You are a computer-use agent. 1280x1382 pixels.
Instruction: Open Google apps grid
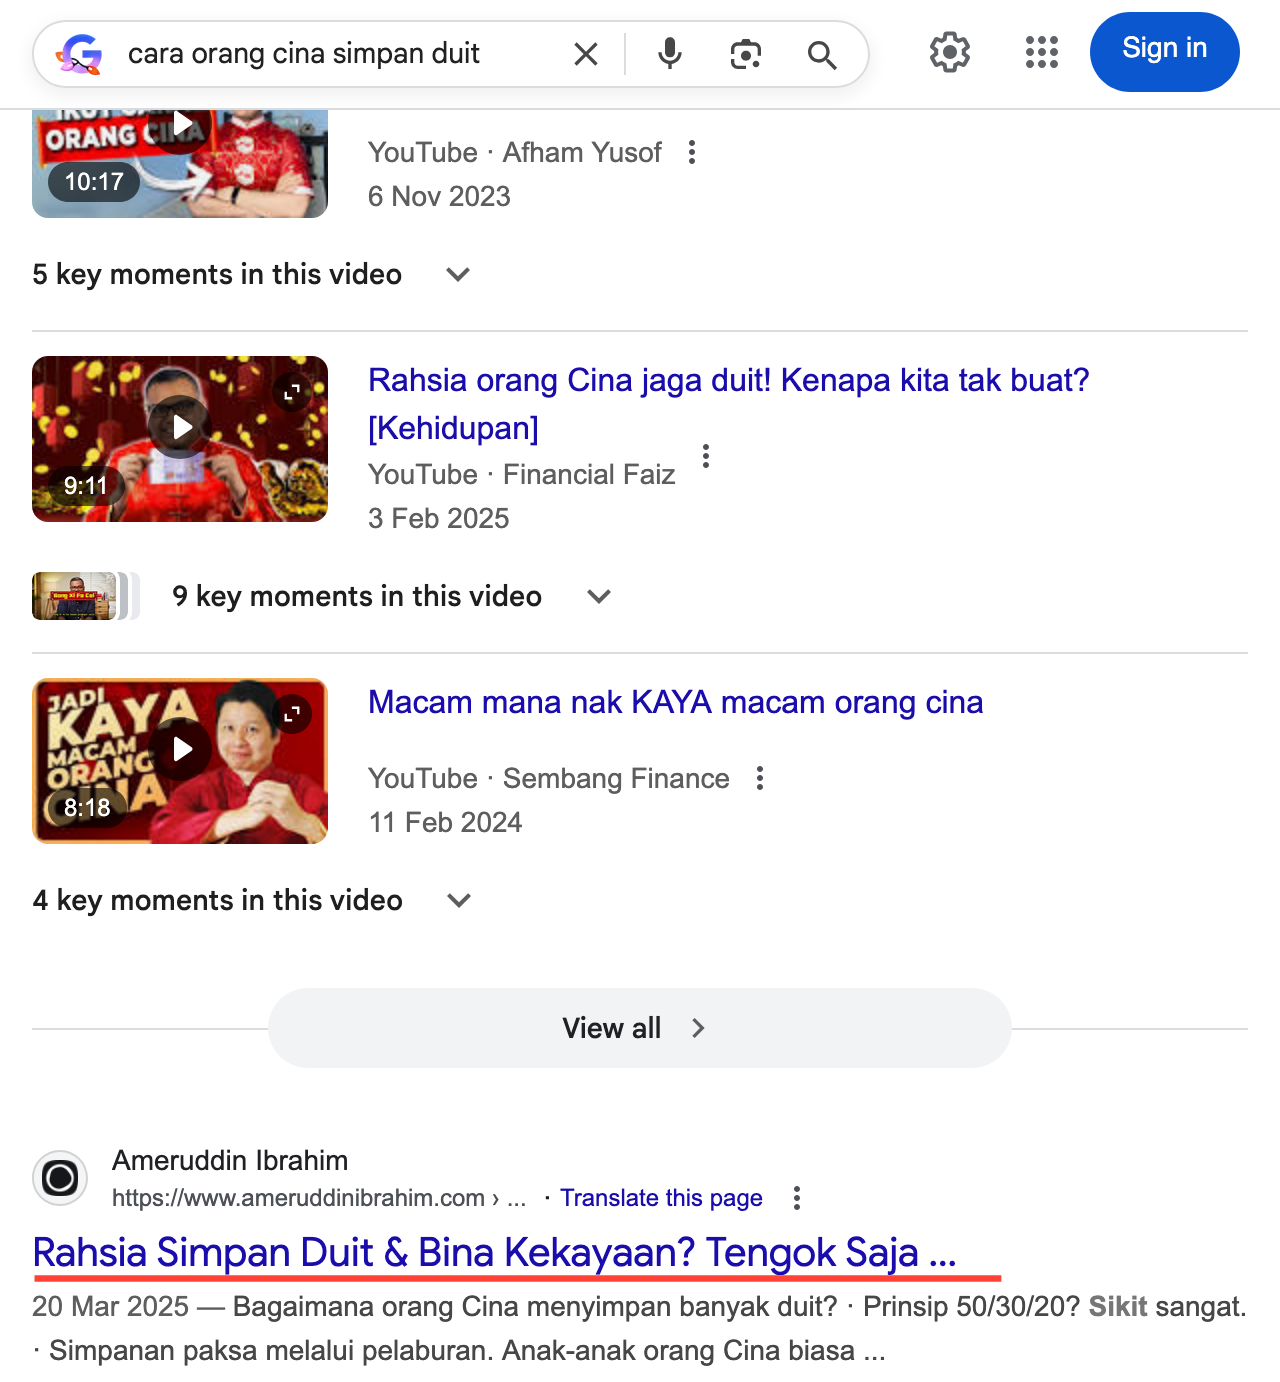pos(1042,52)
